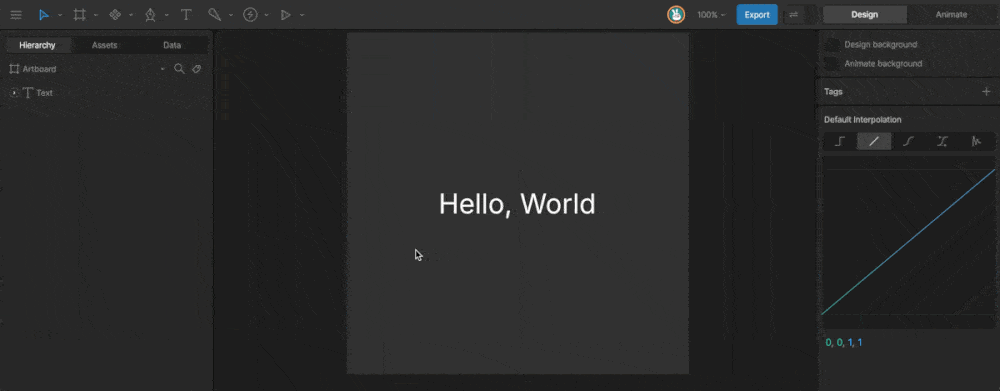This screenshot has width=1000, height=391.
Task: Choose Cubic interpolation curve icon
Action: pyautogui.click(x=908, y=141)
